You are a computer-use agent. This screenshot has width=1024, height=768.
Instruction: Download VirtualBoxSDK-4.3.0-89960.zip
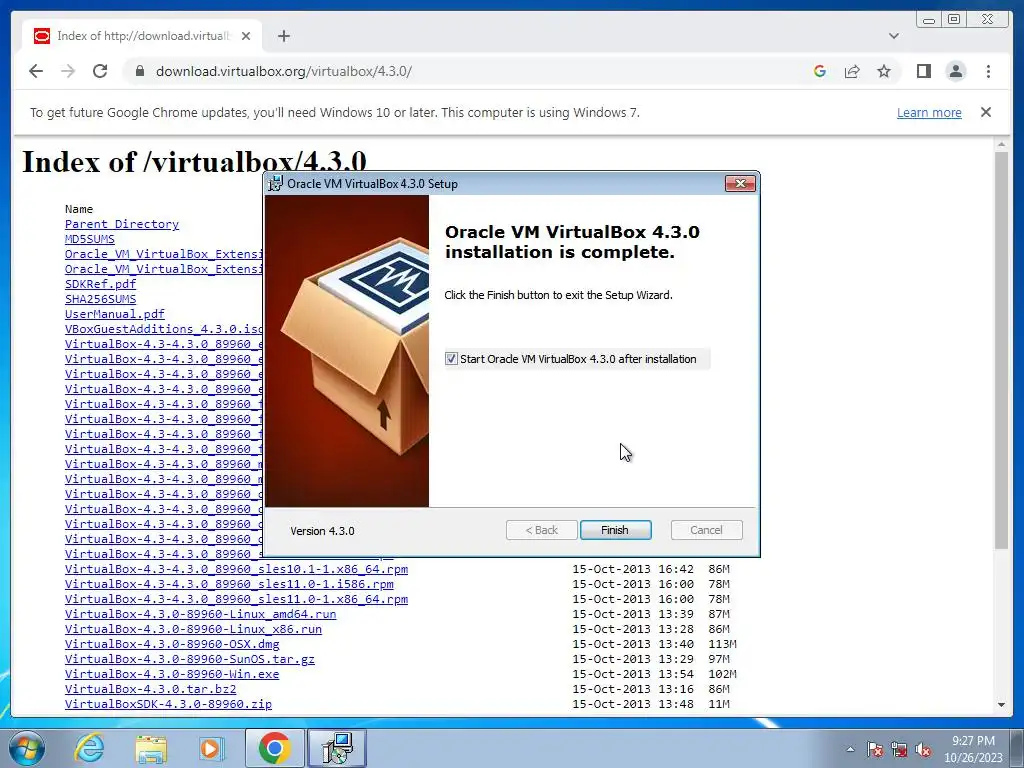pos(168,704)
